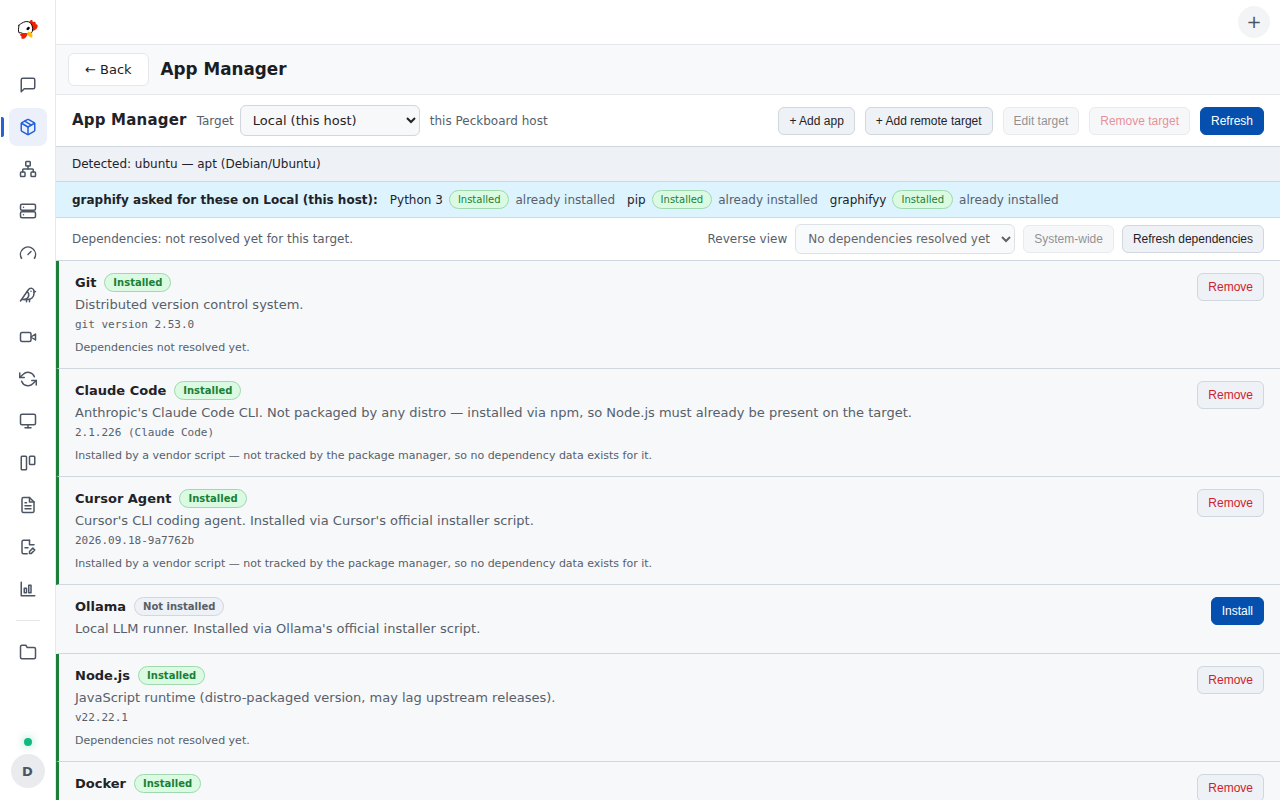Click 'graphify asked for these on Local' heading
This screenshot has height=800, width=1280.
tap(225, 200)
